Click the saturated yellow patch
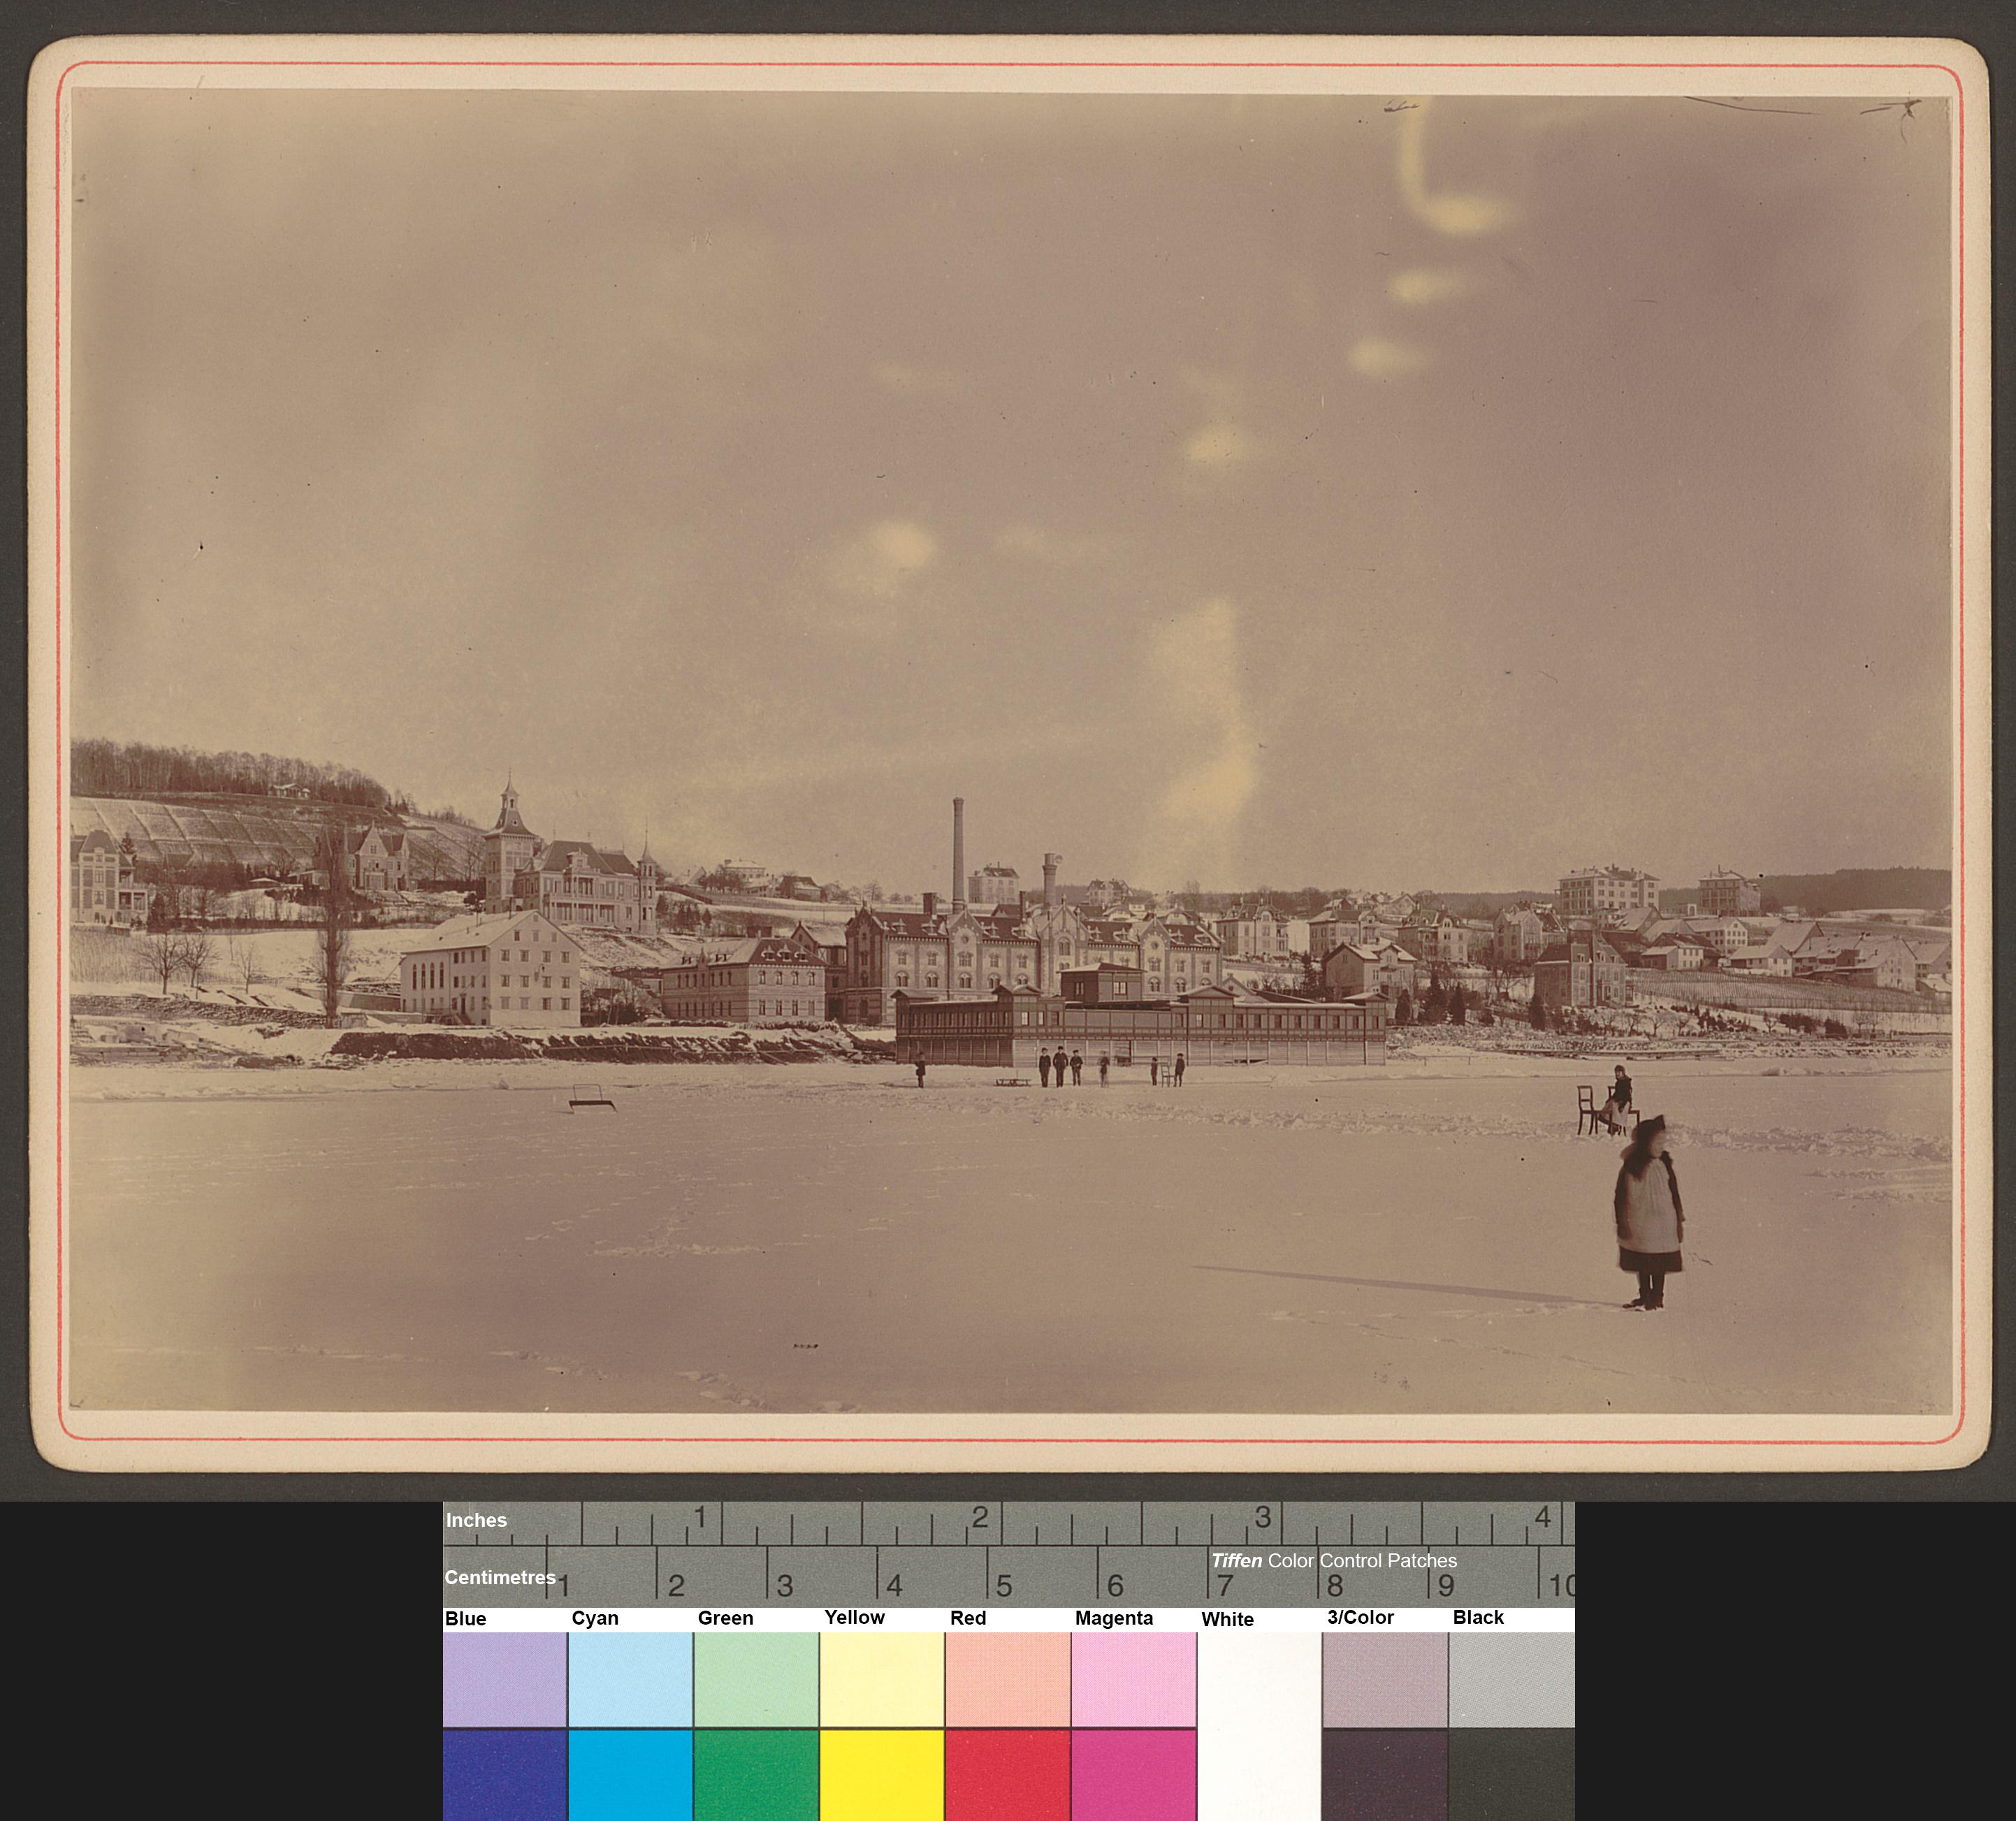The image size is (2016, 1821). coord(882,1775)
